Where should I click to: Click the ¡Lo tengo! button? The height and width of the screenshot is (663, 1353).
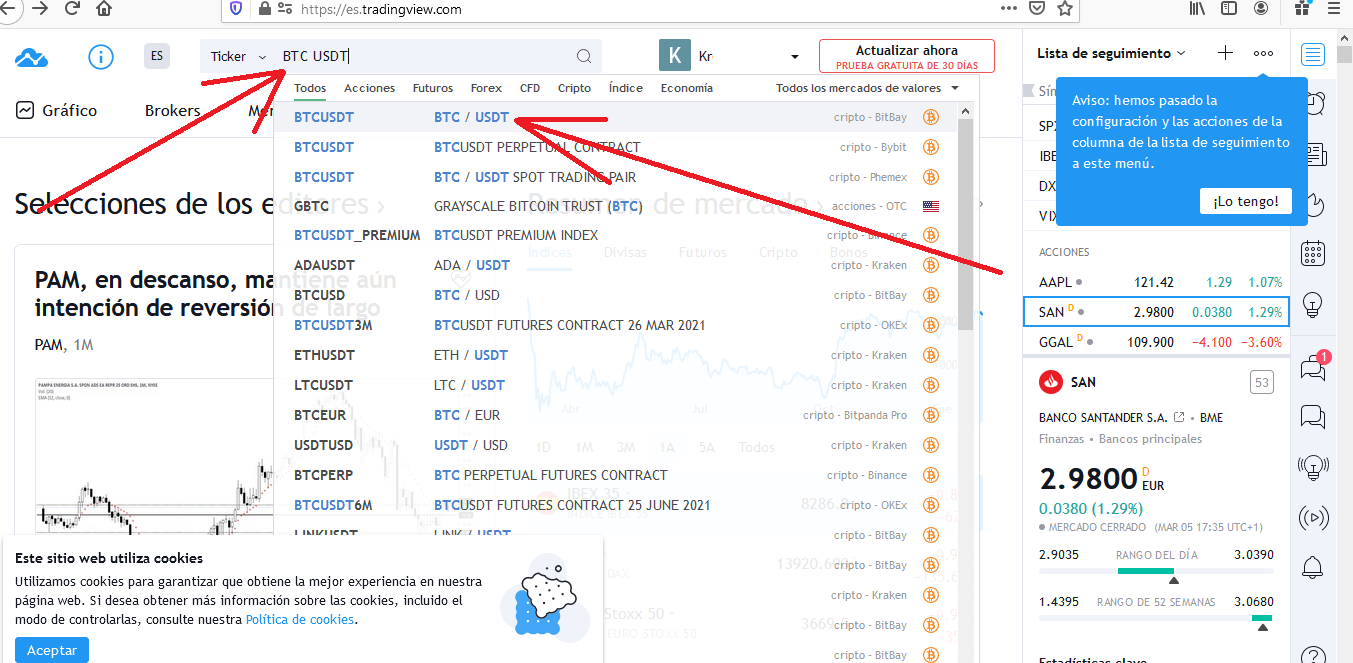pyautogui.click(x=1246, y=201)
